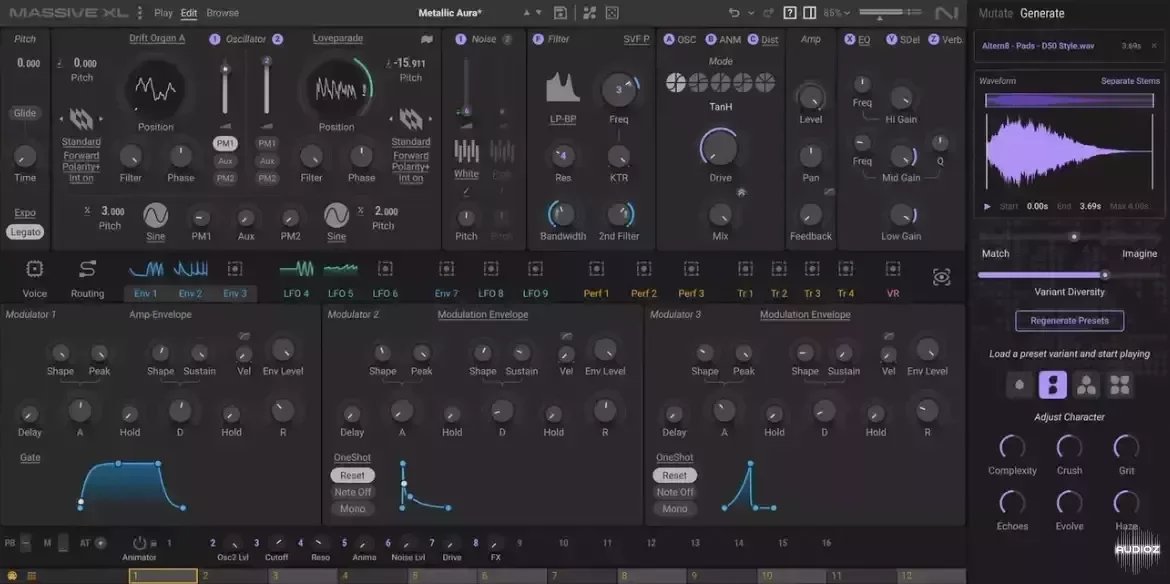1170x584 pixels.
Task: Toggle Legato in the Pitch section
Action: [x=25, y=232]
